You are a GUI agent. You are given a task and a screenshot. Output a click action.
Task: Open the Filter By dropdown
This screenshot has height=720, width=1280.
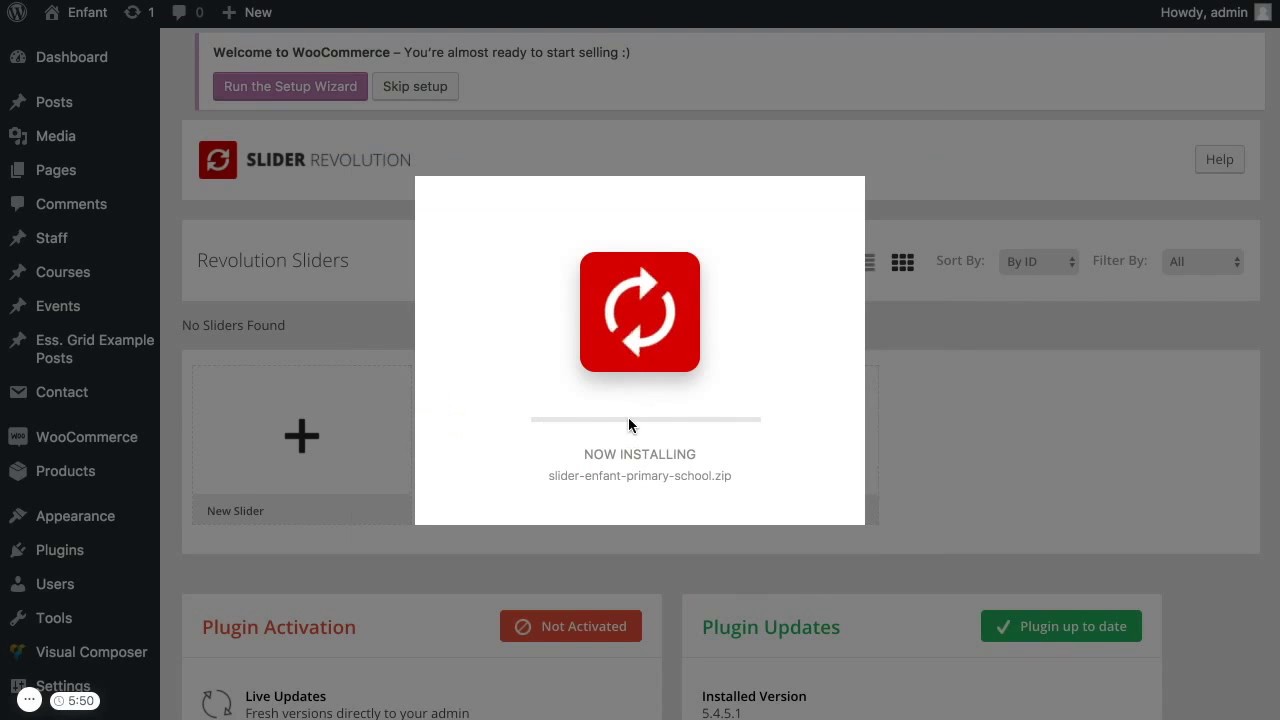click(1203, 261)
